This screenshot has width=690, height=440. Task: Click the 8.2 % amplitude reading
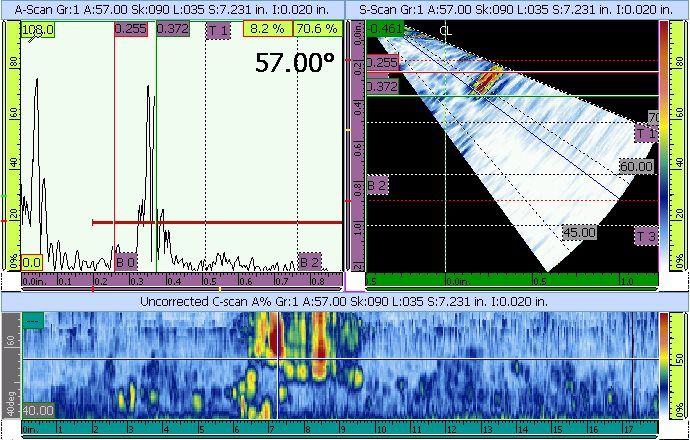[268, 29]
